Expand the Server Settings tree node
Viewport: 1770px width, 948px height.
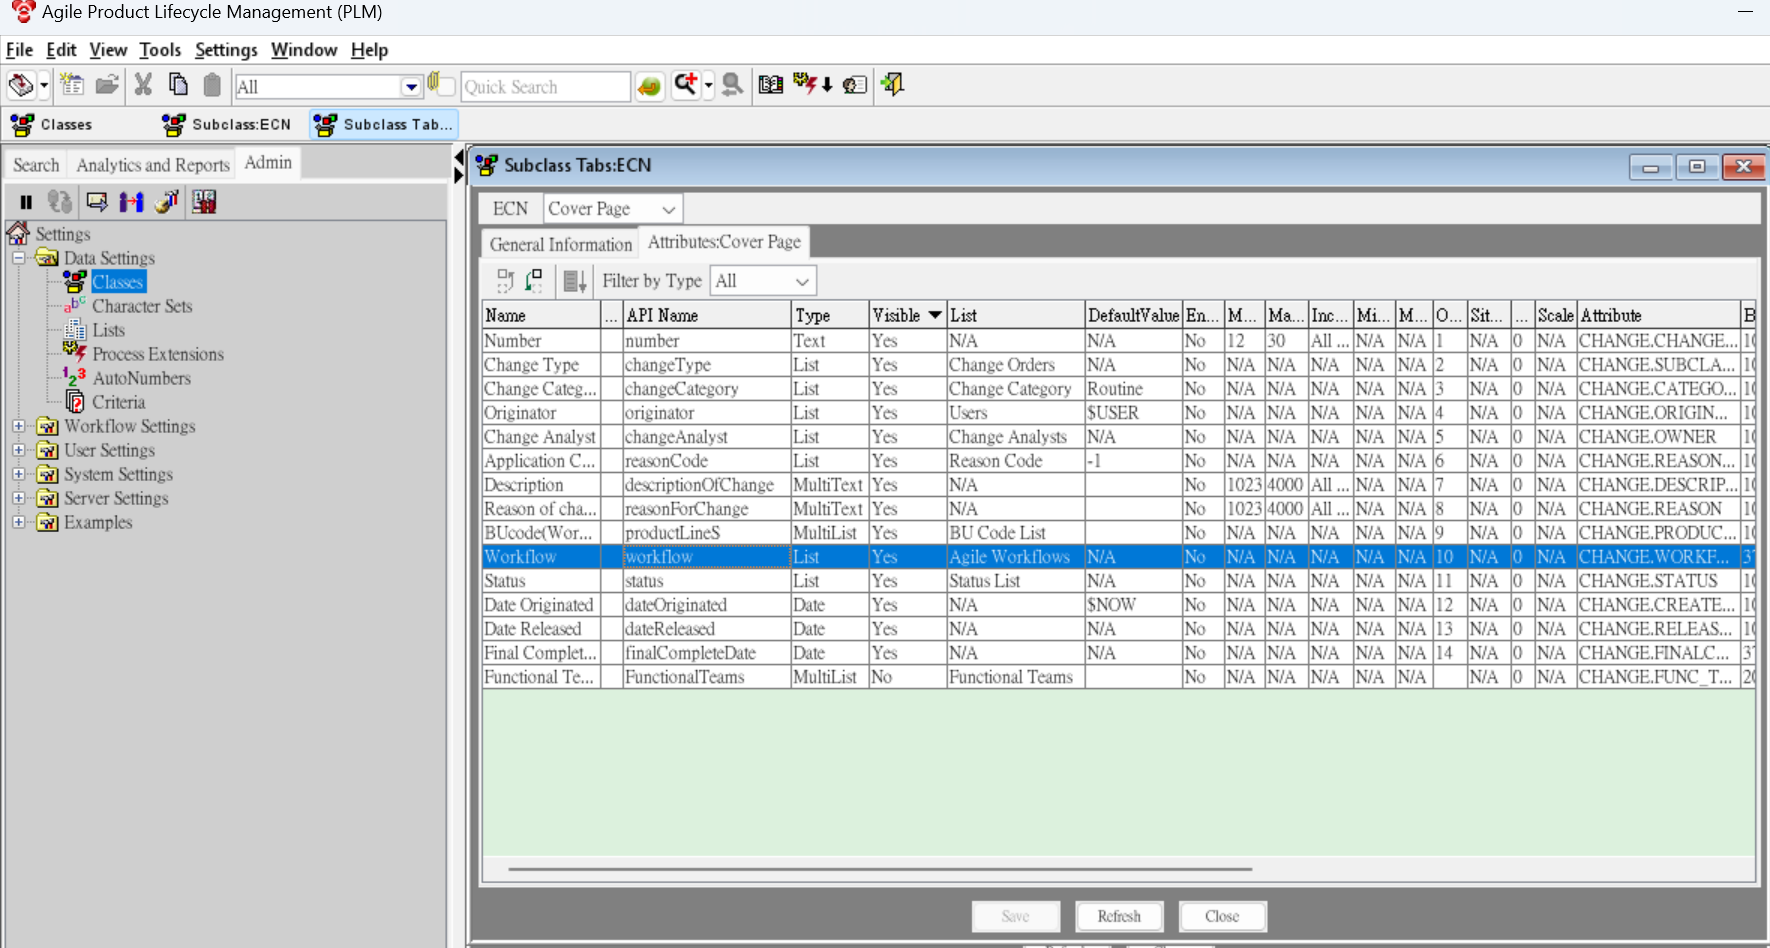[18, 498]
